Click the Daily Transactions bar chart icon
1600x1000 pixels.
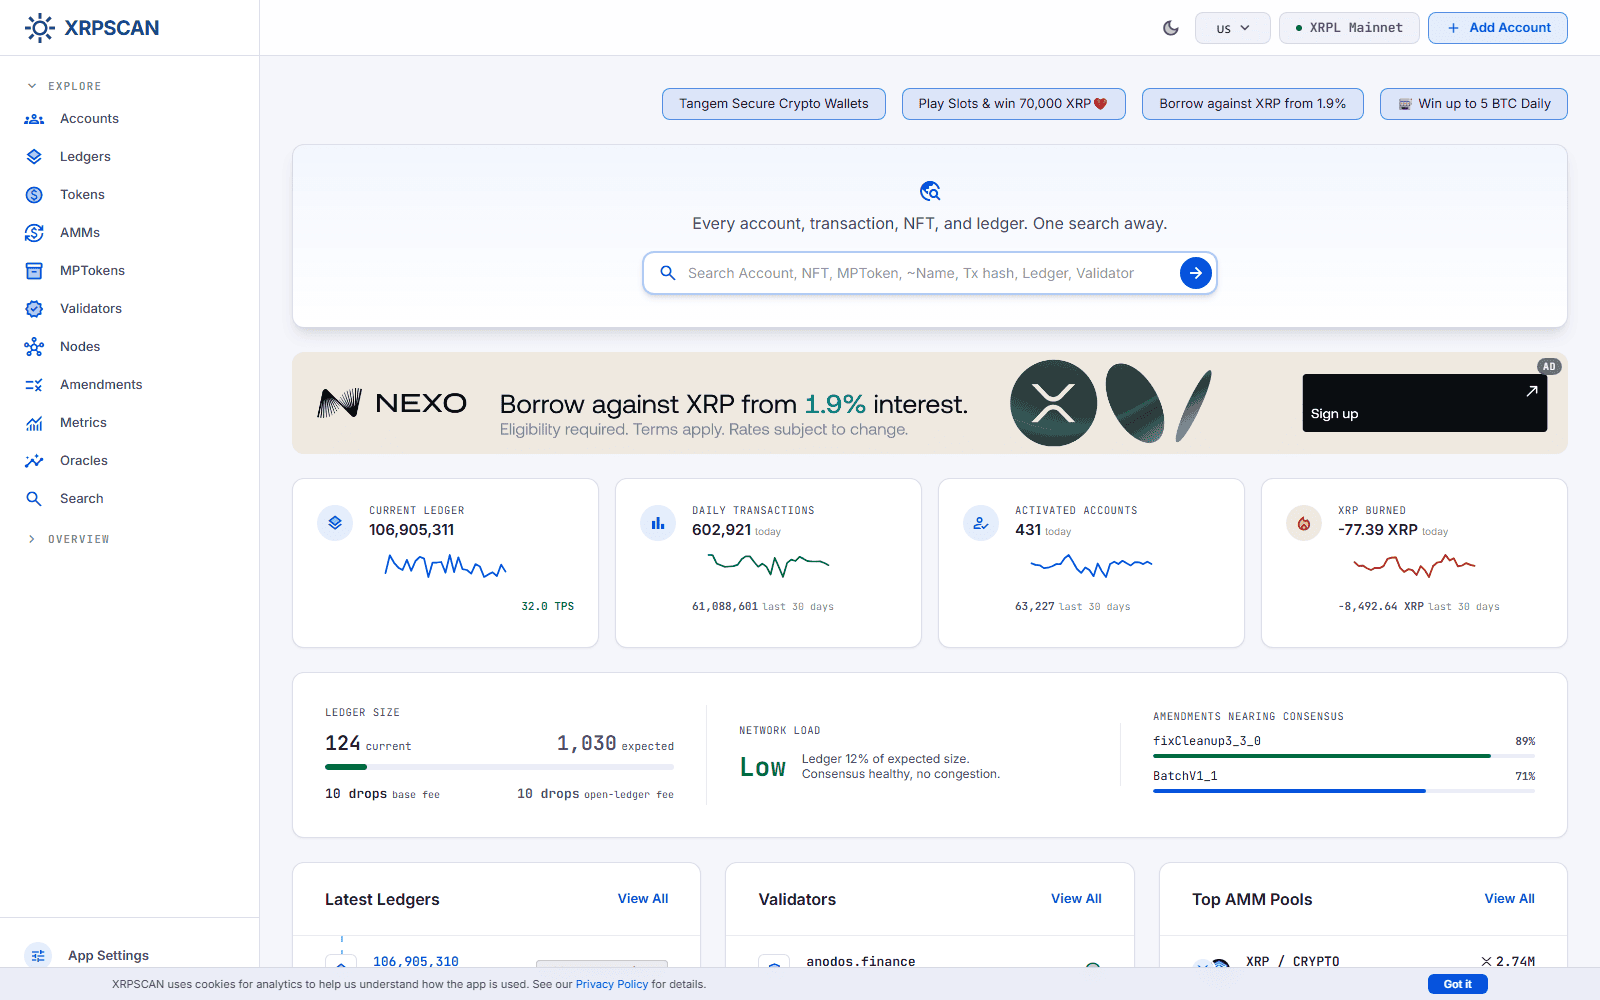point(658,523)
